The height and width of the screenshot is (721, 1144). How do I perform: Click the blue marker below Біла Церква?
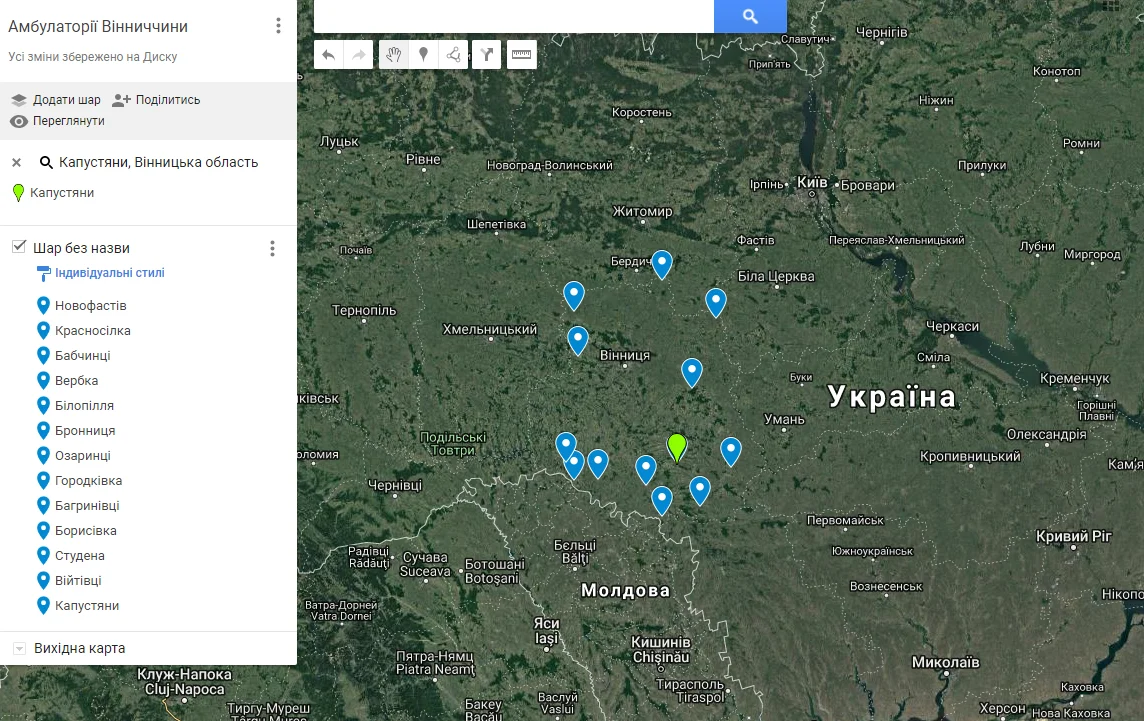716,302
